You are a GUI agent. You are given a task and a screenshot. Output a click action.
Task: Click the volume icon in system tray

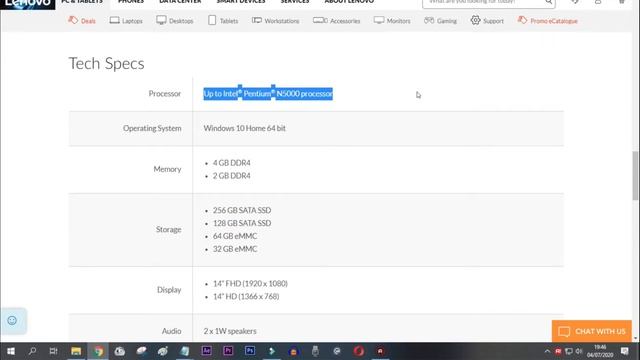coord(579,351)
